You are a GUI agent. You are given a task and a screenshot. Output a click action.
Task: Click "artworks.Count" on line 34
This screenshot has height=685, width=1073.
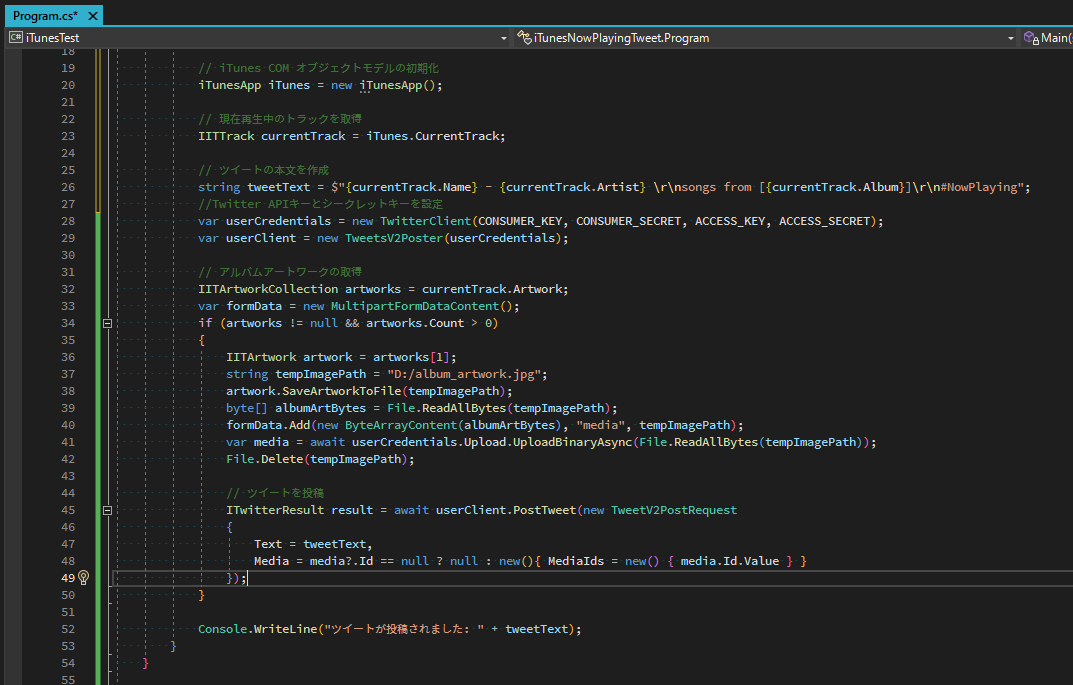pos(415,323)
